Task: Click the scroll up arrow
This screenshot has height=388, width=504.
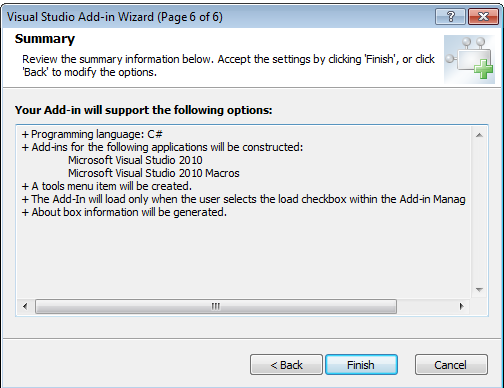Action: tap(479, 135)
